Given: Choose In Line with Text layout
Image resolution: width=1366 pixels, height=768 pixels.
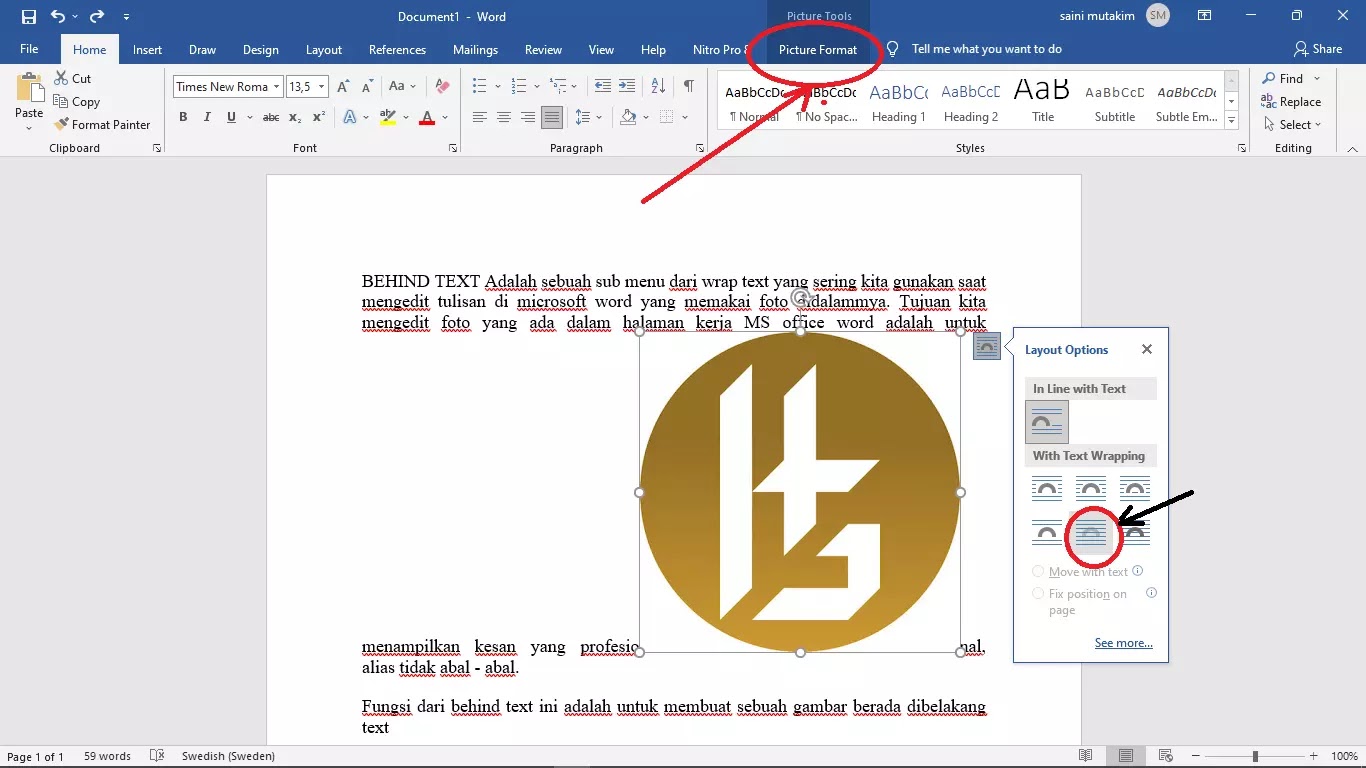Looking at the screenshot, I should coord(1047,422).
